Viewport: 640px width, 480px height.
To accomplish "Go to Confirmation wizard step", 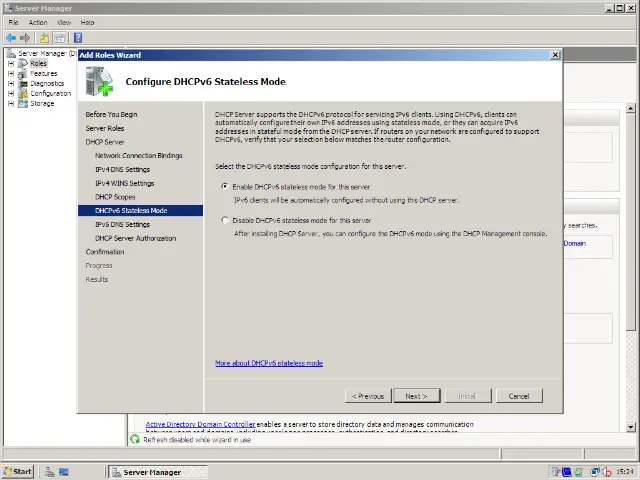I will [x=105, y=252].
